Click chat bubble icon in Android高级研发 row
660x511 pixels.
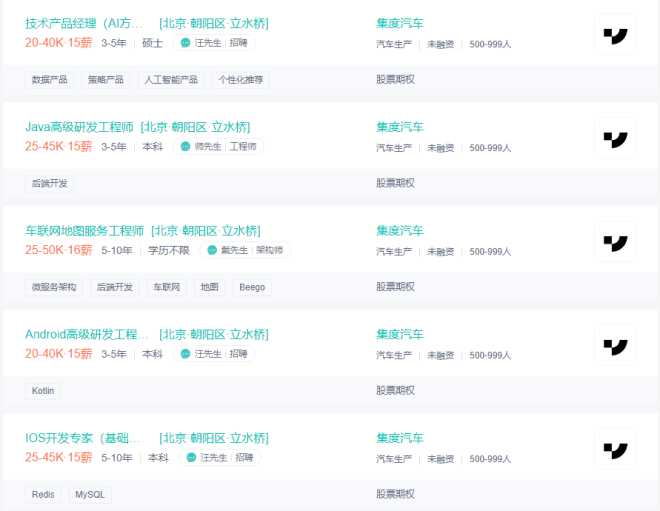[x=185, y=354]
